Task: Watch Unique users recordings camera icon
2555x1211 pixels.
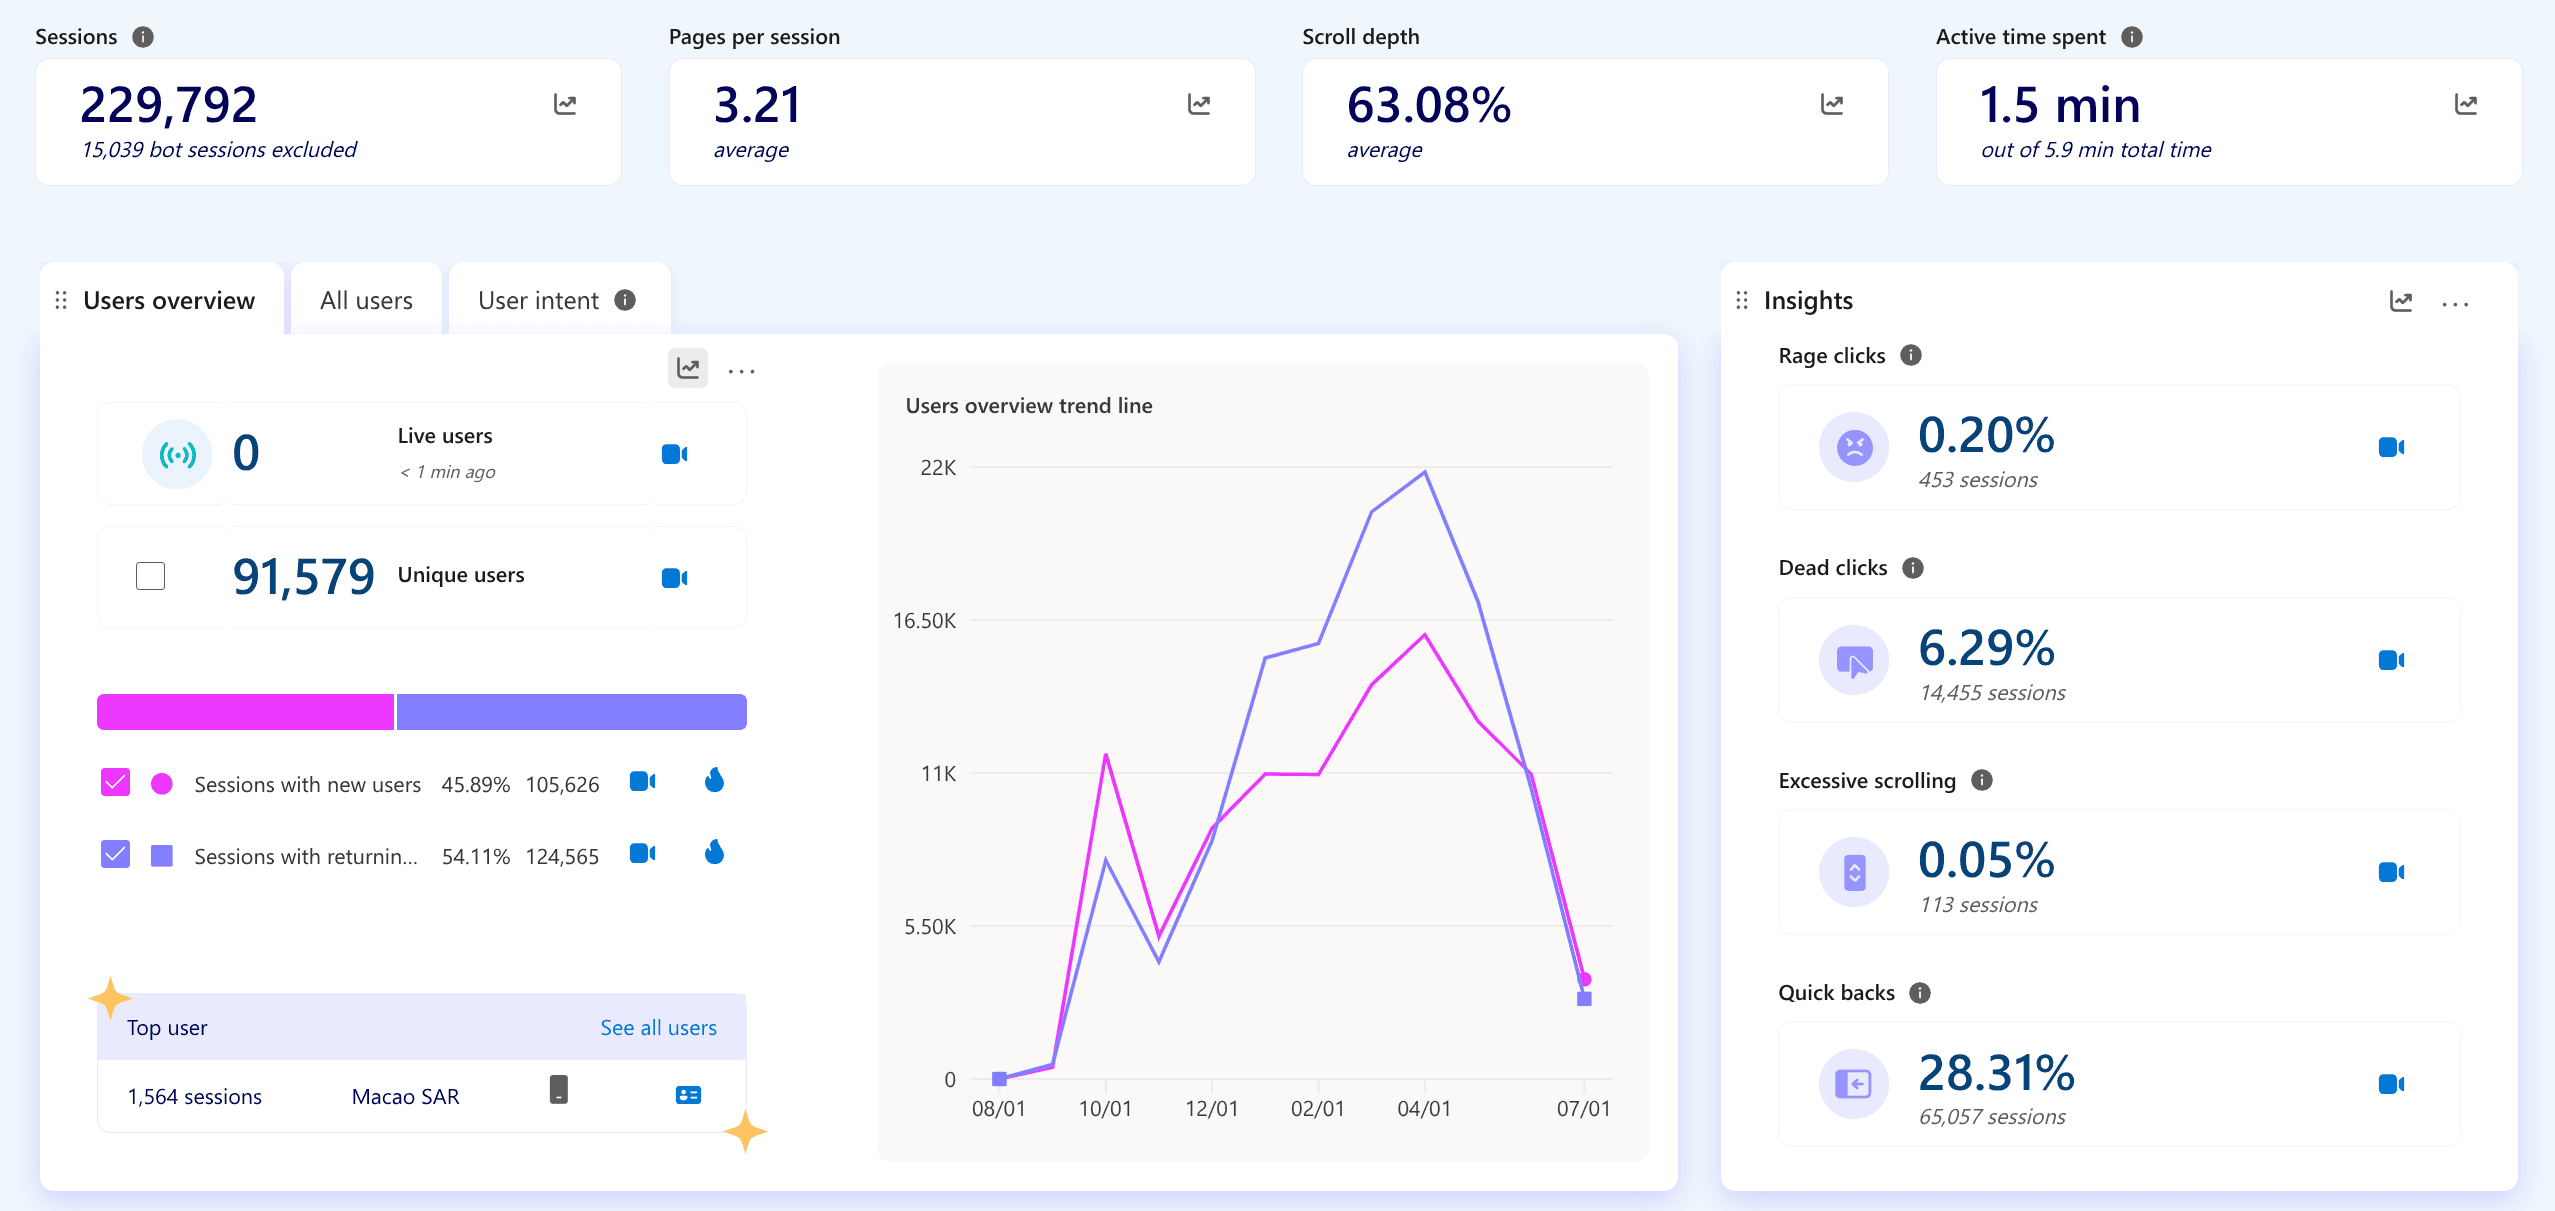Action: (675, 578)
